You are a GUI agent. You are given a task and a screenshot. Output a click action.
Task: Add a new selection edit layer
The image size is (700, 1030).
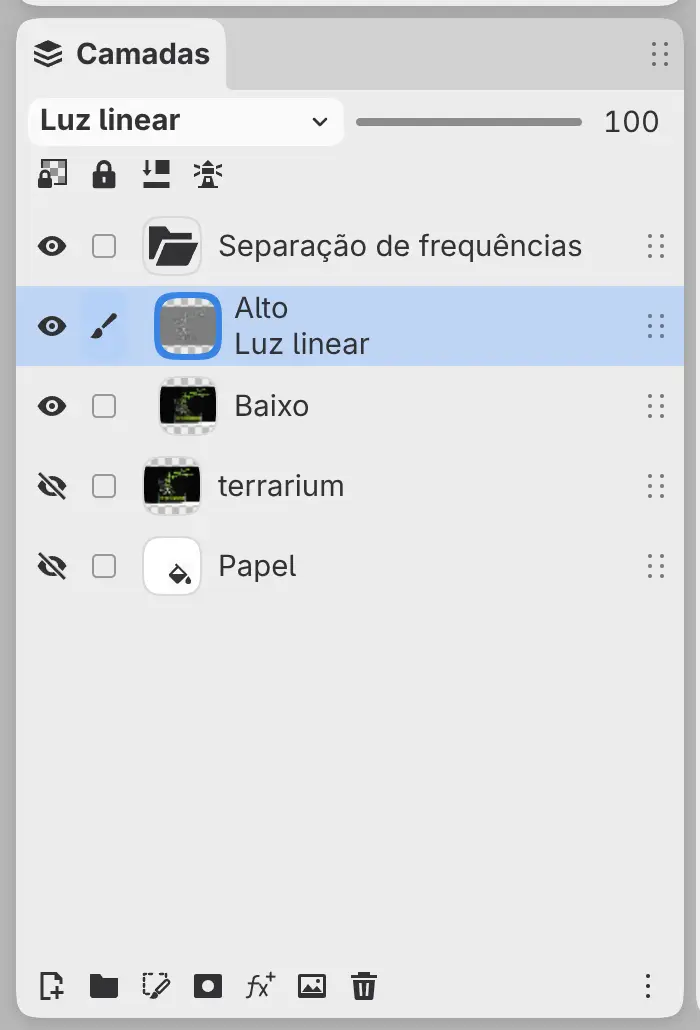(156, 985)
